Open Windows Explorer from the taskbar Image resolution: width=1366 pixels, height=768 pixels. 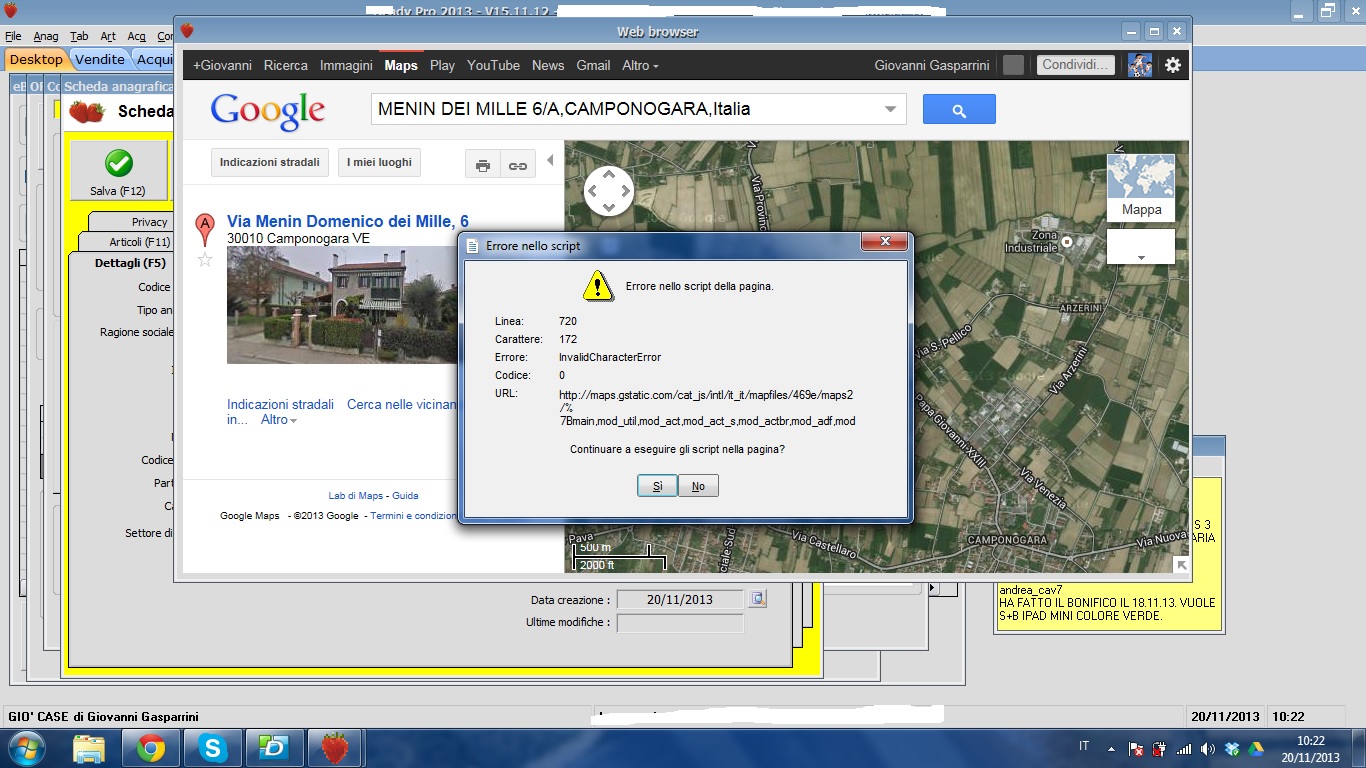(x=89, y=748)
